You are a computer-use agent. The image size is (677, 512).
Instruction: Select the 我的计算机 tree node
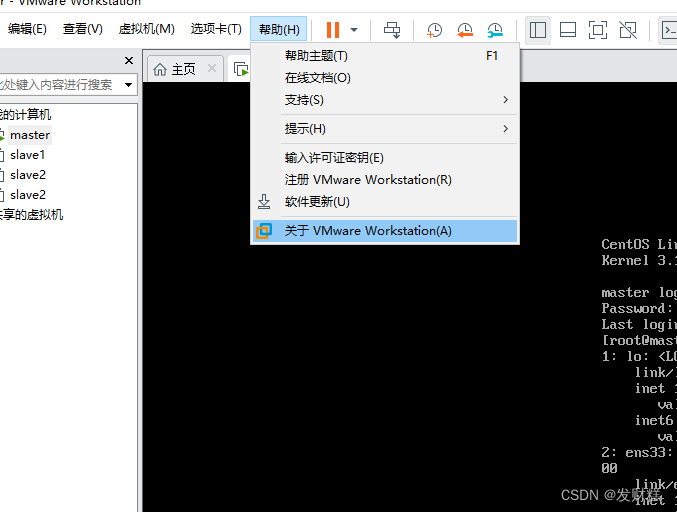(x=25, y=114)
